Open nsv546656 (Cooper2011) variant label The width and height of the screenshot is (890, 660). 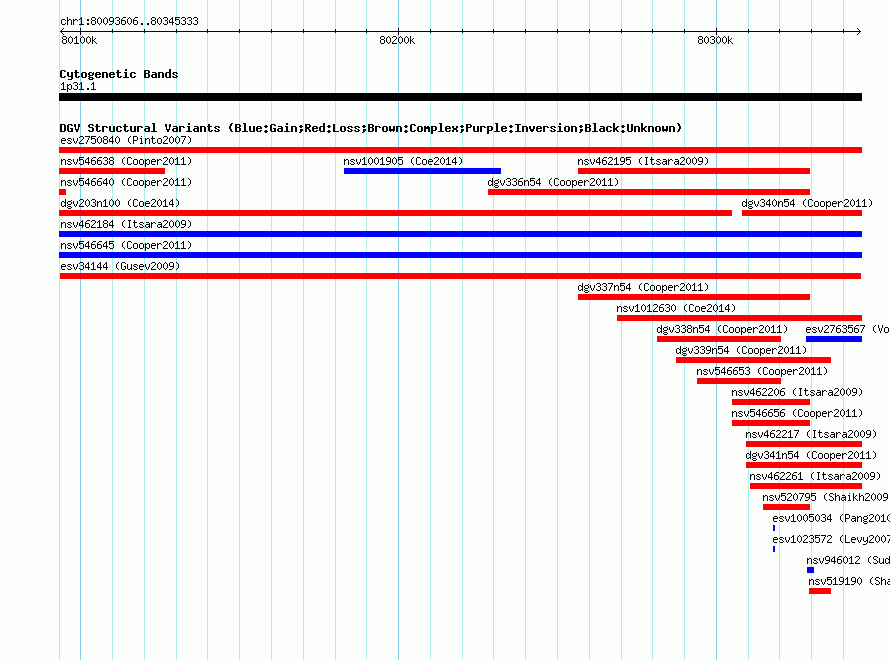pos(797,413)
